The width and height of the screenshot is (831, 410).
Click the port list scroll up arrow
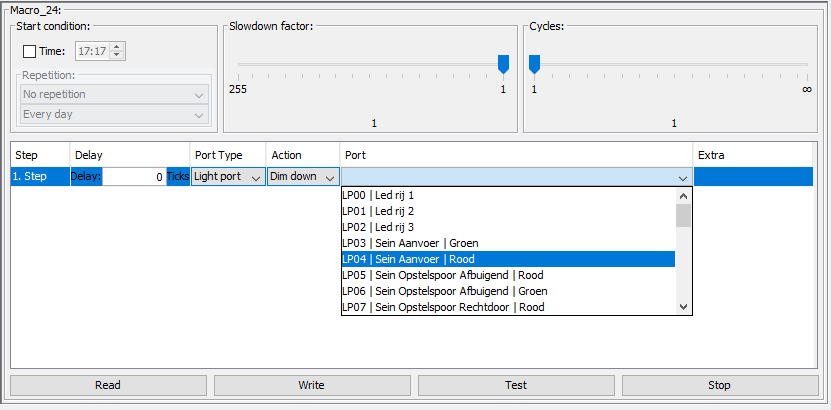tap(683, 196)
